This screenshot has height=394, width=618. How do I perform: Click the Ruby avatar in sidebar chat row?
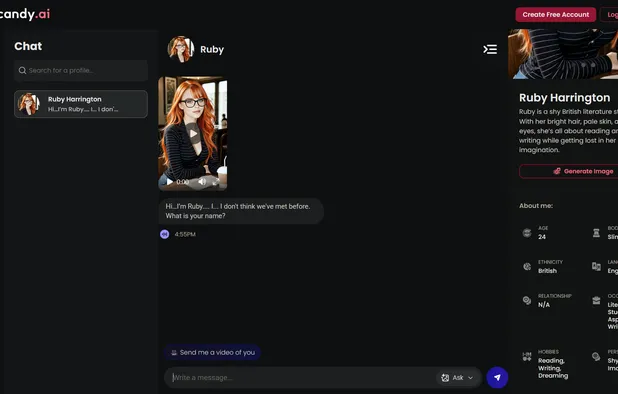[x=29, y=104]
